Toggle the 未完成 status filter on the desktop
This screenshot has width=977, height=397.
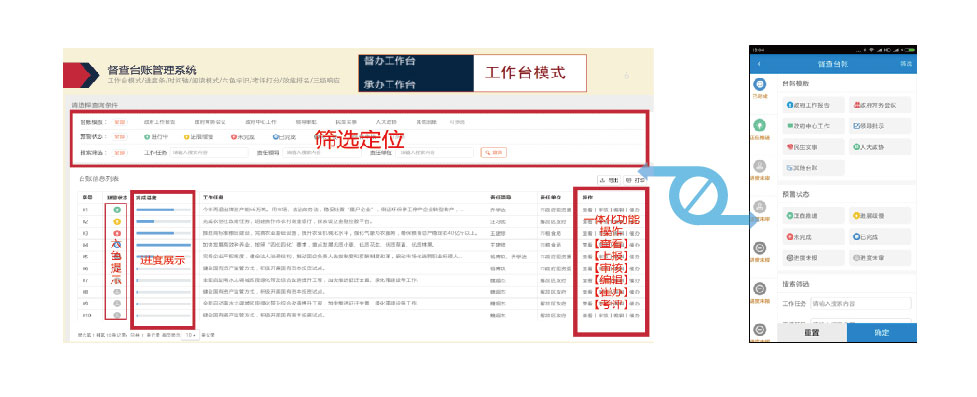coord(242,137)
